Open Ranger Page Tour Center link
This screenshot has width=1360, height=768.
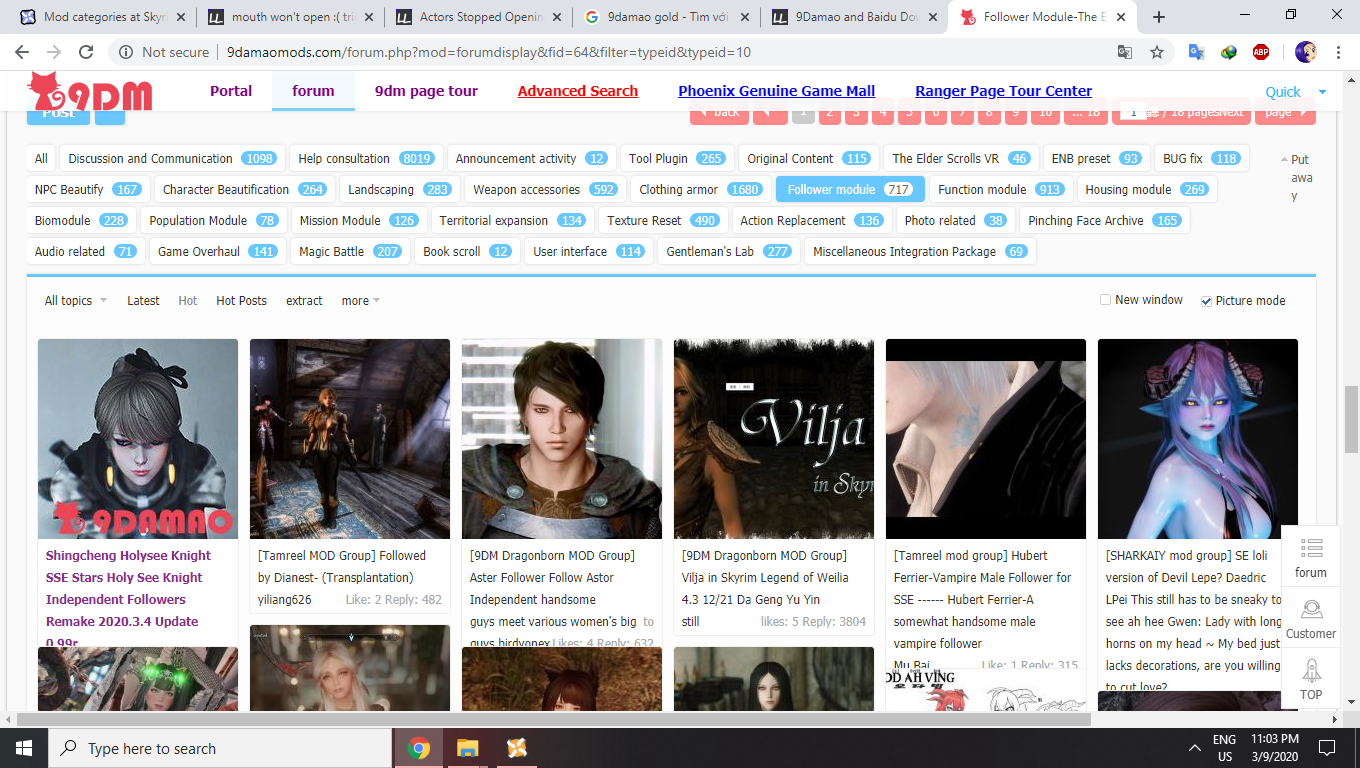point(1004,91)
